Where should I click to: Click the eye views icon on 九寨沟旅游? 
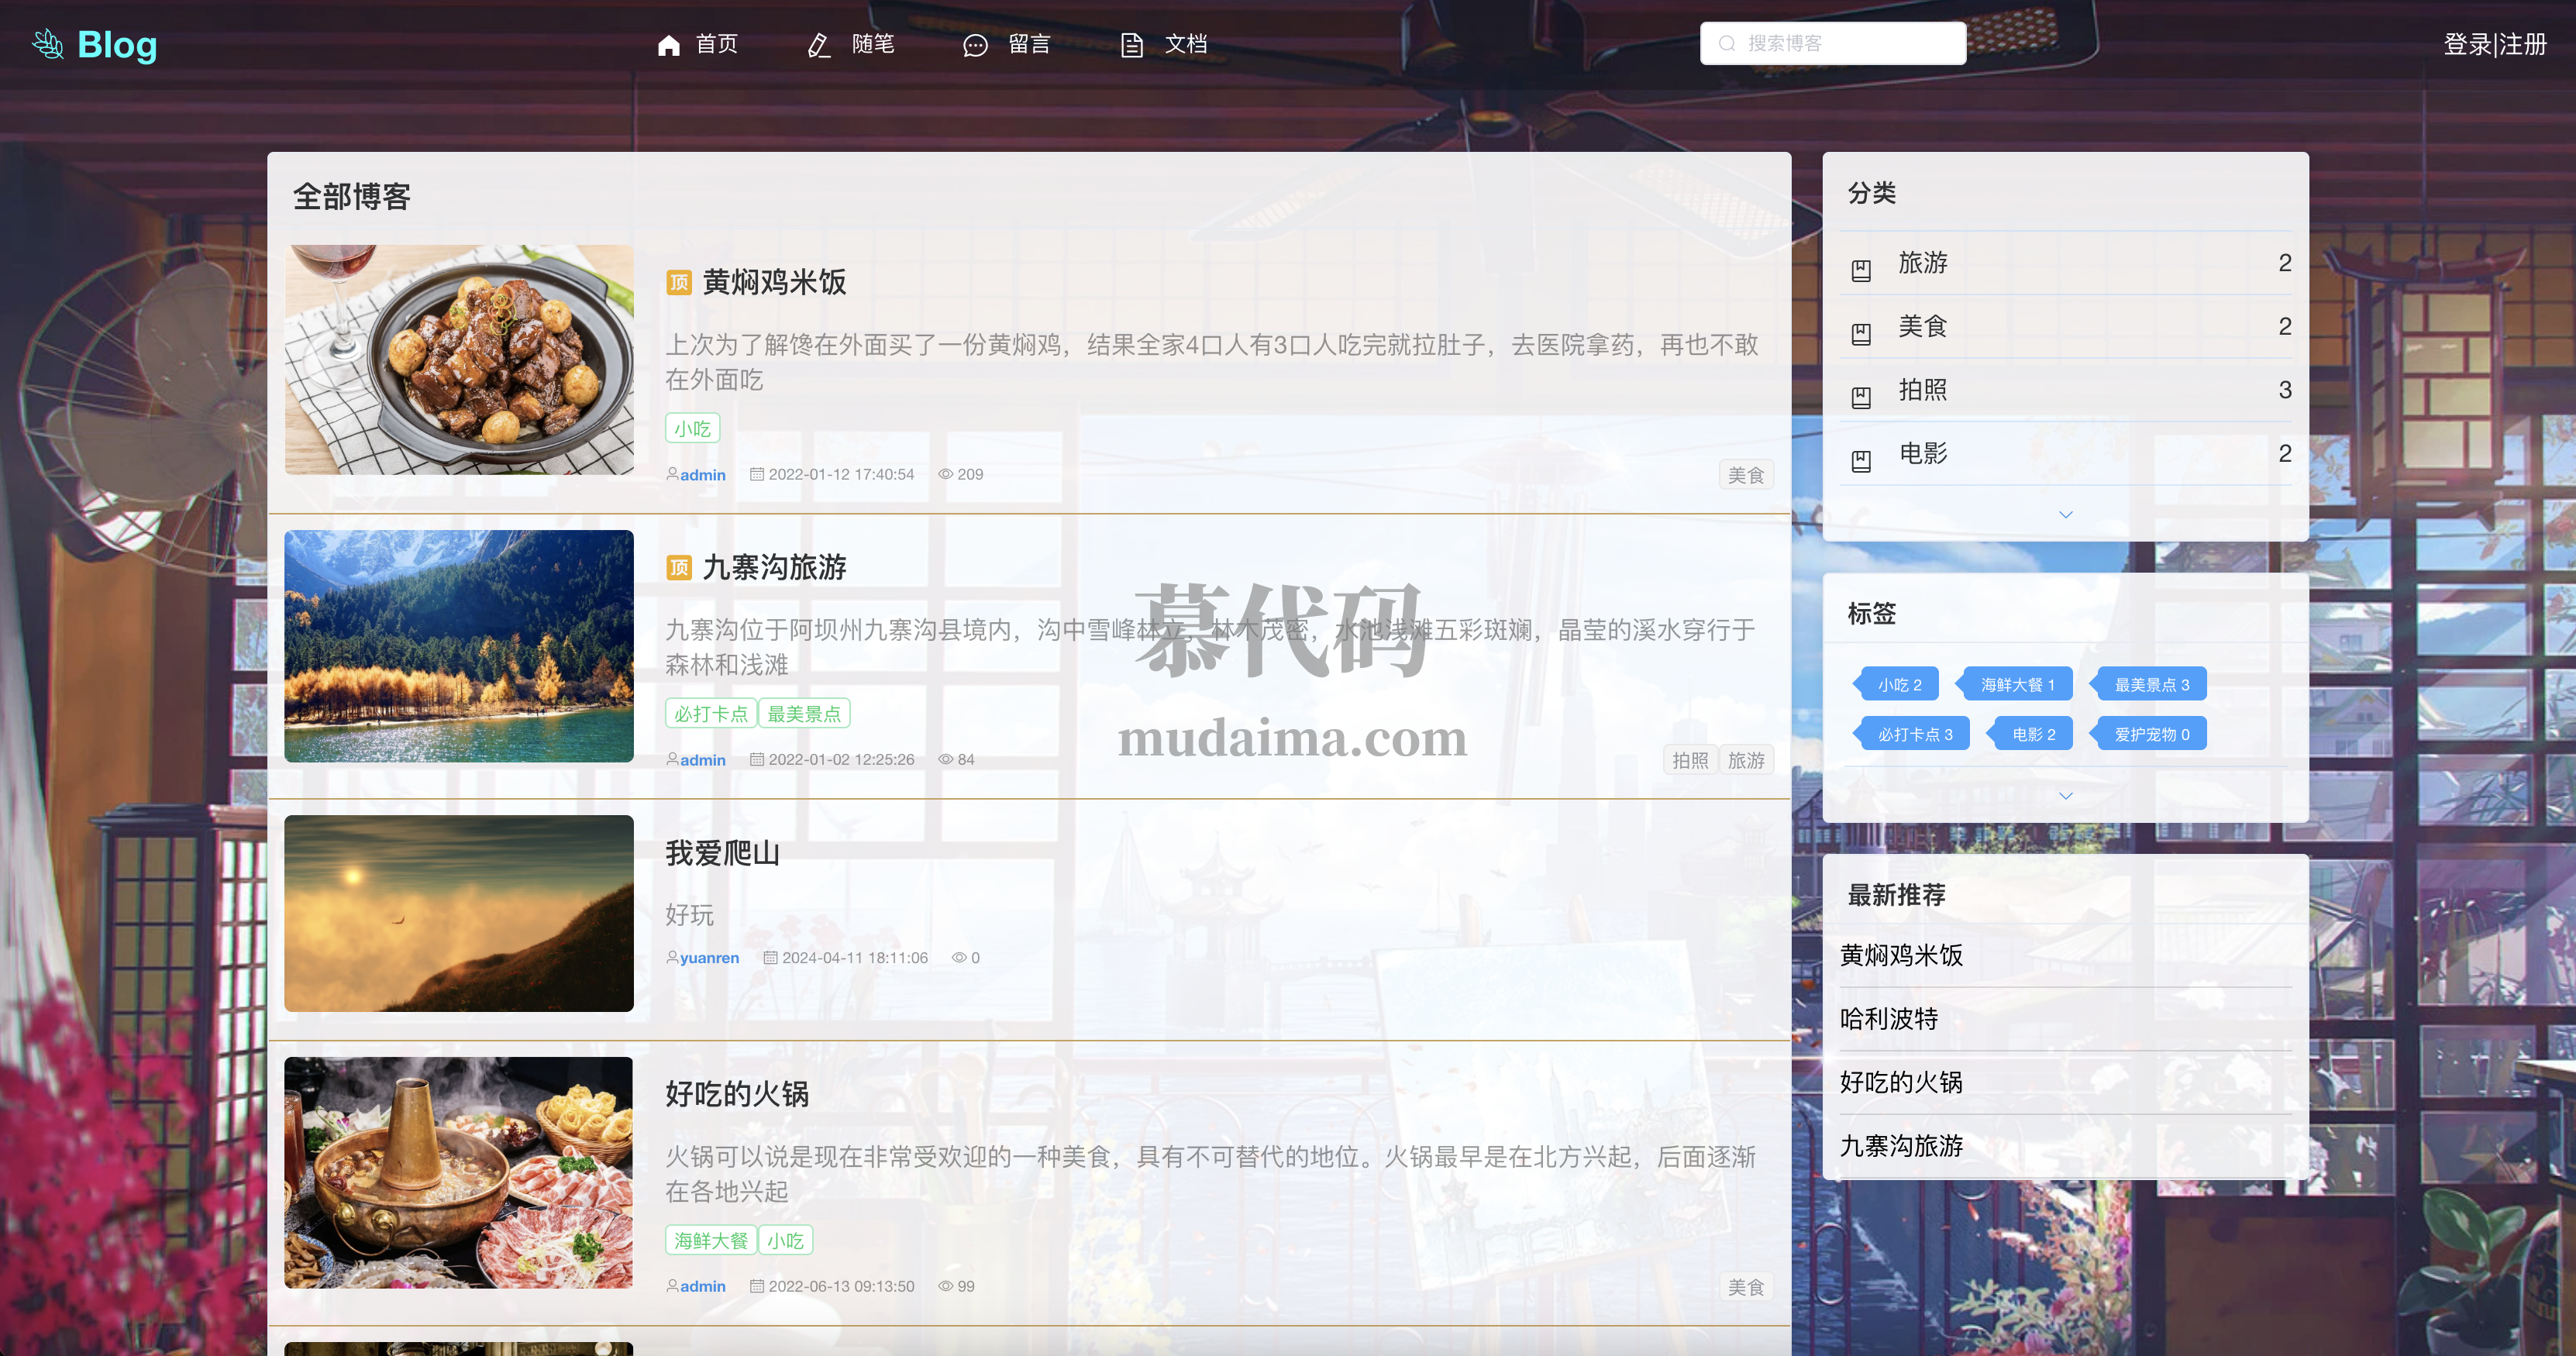(945, 760)
